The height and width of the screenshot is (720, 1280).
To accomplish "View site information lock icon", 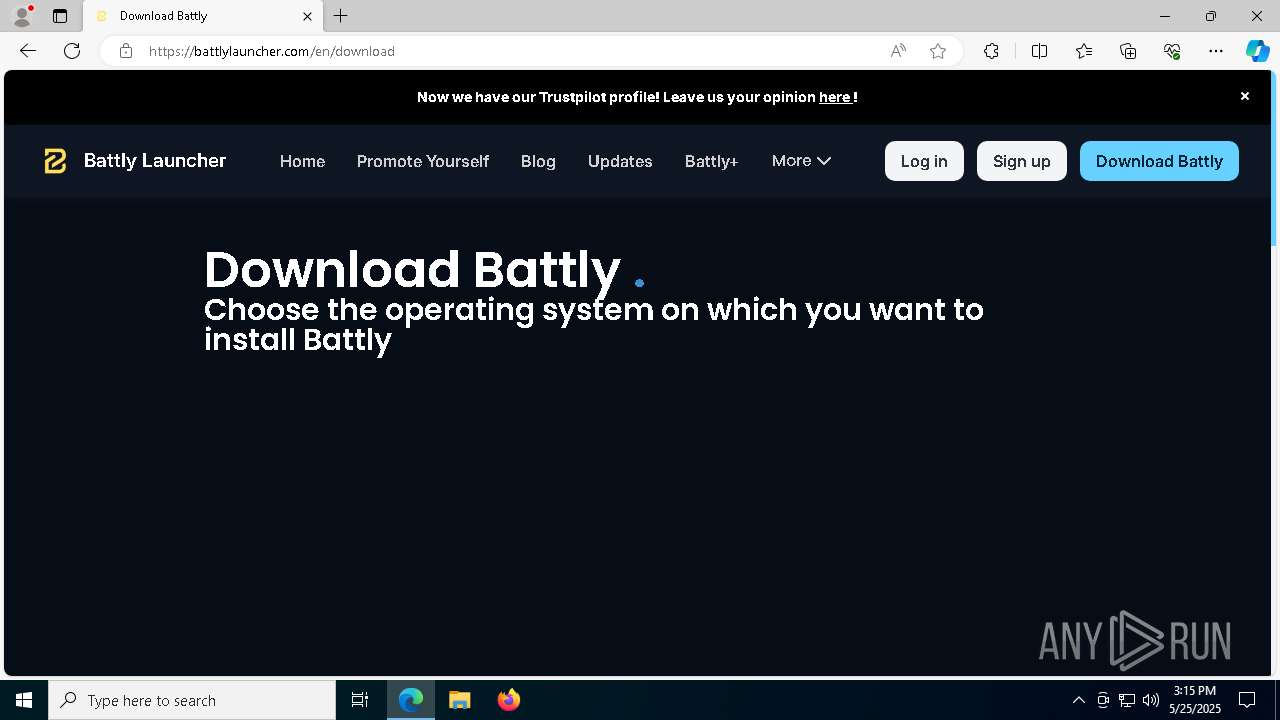I will 126,51.
